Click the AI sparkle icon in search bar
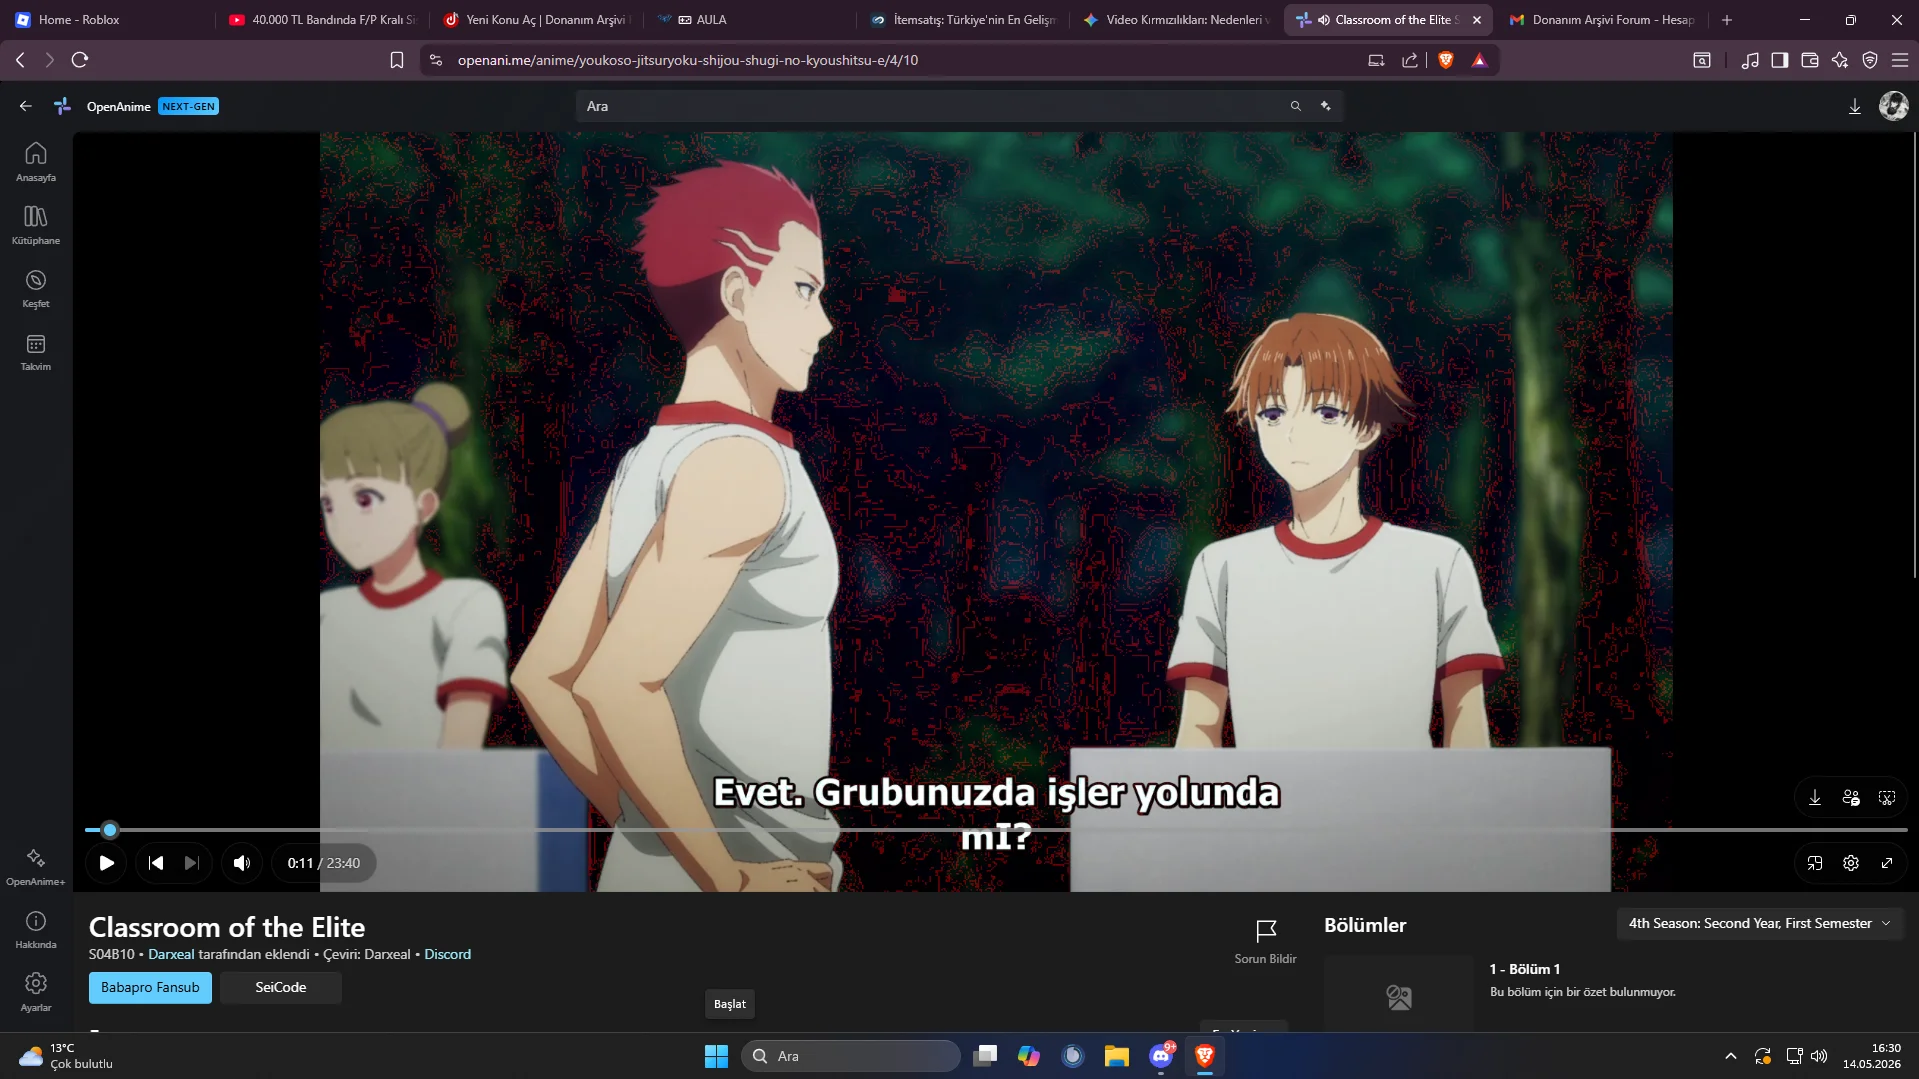 (1326, 106)
